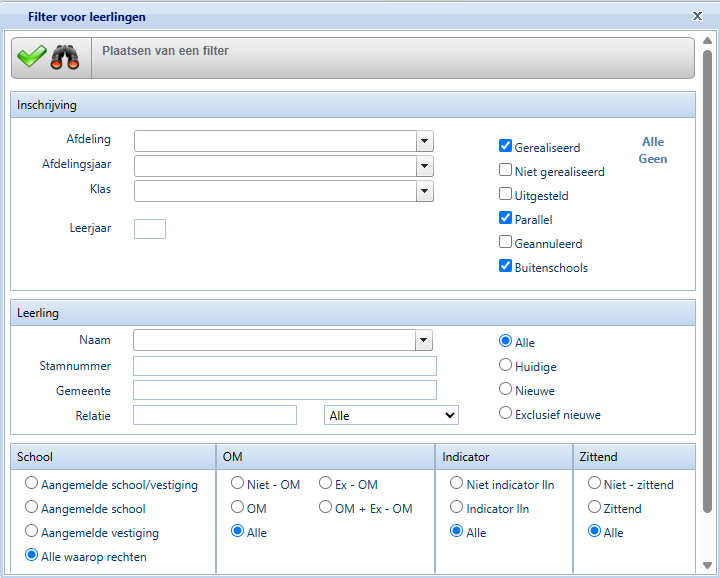The image size is (720, 578).
Task: Select Alle in the OM section
Action: pos(237,531)
